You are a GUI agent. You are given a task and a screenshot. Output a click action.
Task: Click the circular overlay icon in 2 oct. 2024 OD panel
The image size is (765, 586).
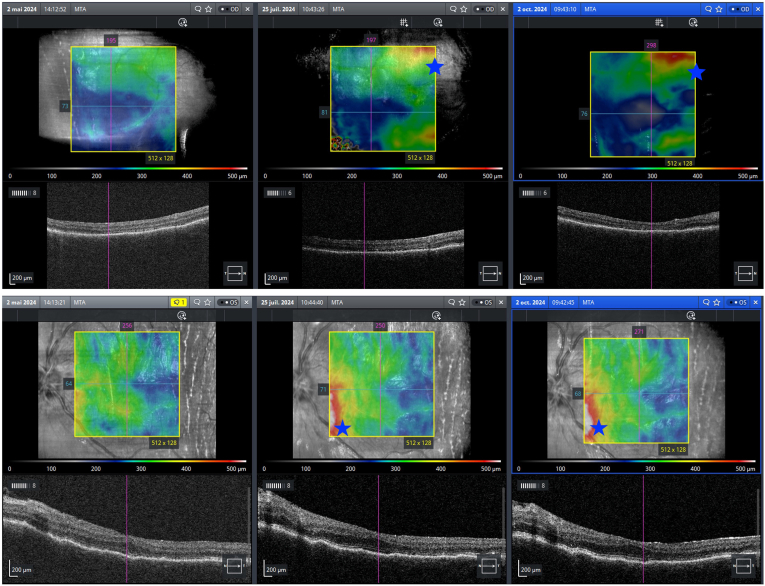[x=693, y=22]
